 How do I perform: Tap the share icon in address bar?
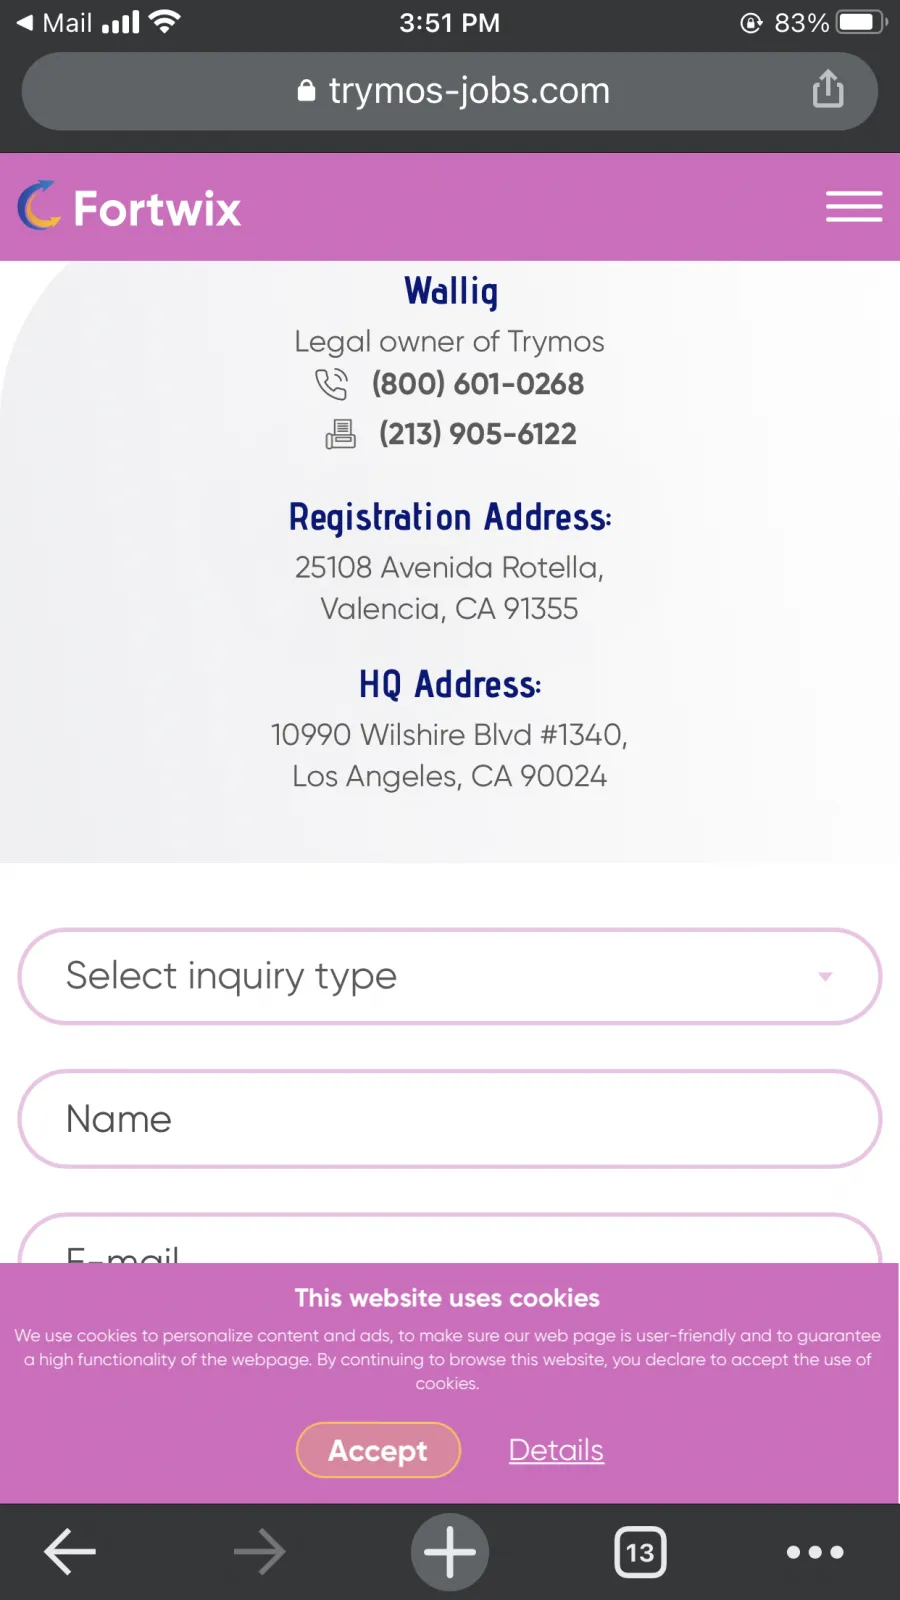[828, 89]
